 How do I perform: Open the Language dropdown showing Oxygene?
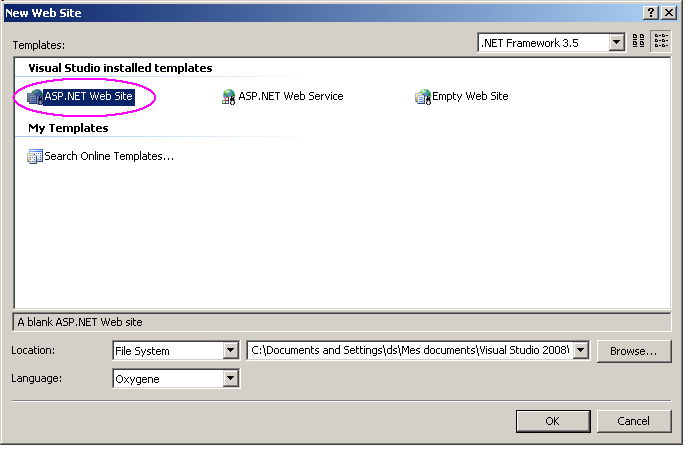click(x=230, y=379)
